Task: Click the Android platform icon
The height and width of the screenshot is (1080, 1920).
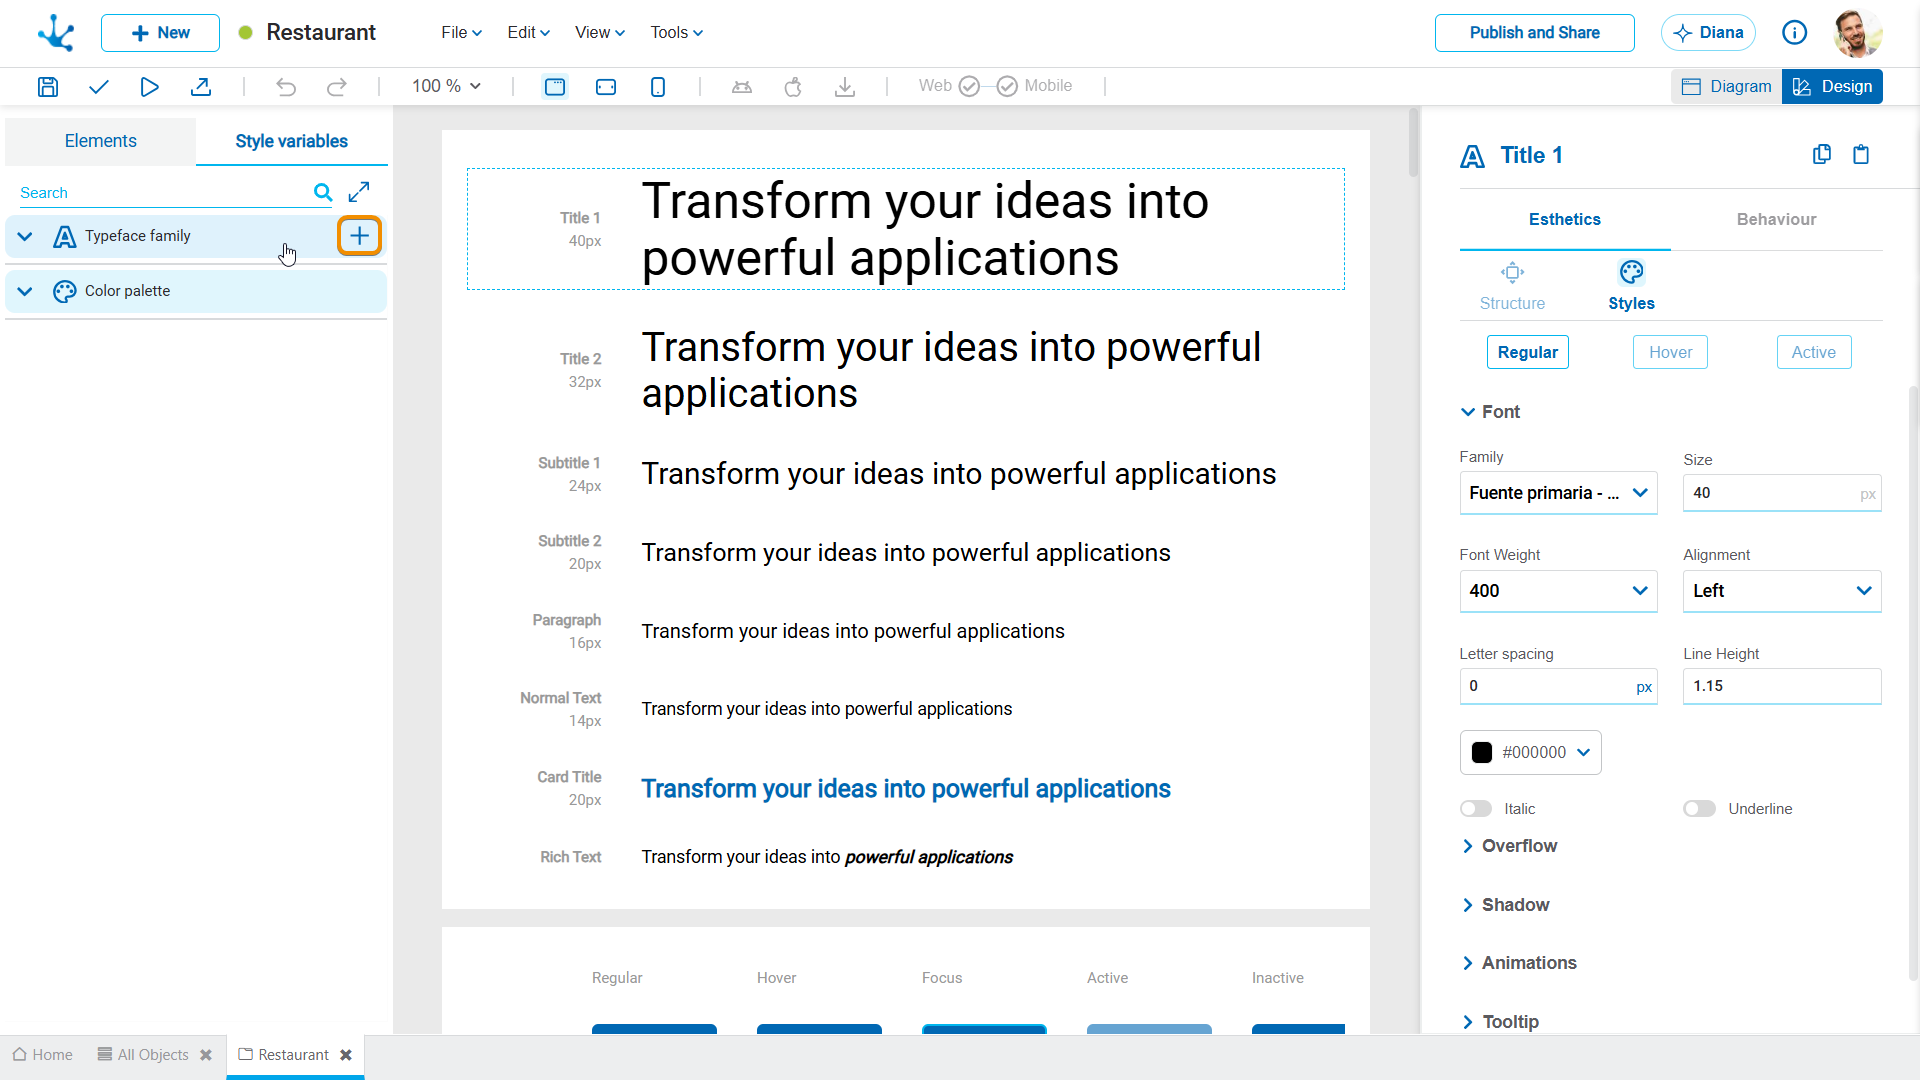Action: tap(742, 87)
